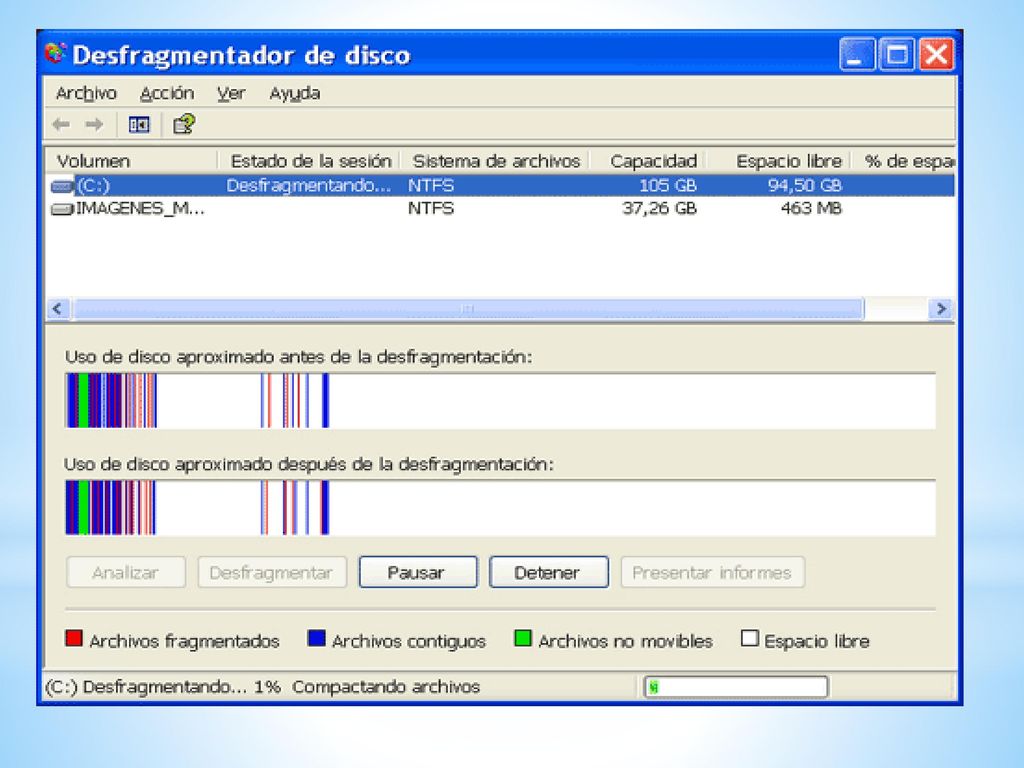Click the Compactando archivos status text
1024x768 pixels.
point(386,687)
